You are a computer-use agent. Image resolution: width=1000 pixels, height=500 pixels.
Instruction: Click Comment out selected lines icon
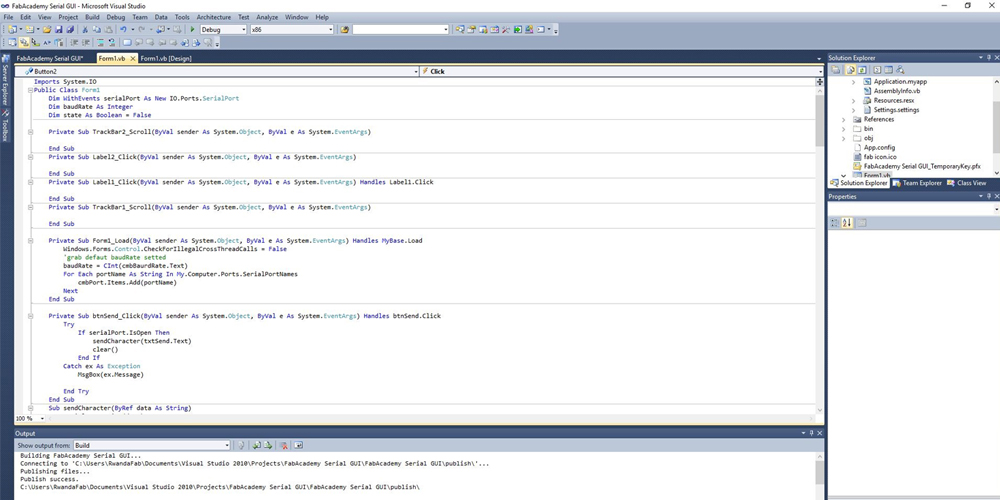100,43
